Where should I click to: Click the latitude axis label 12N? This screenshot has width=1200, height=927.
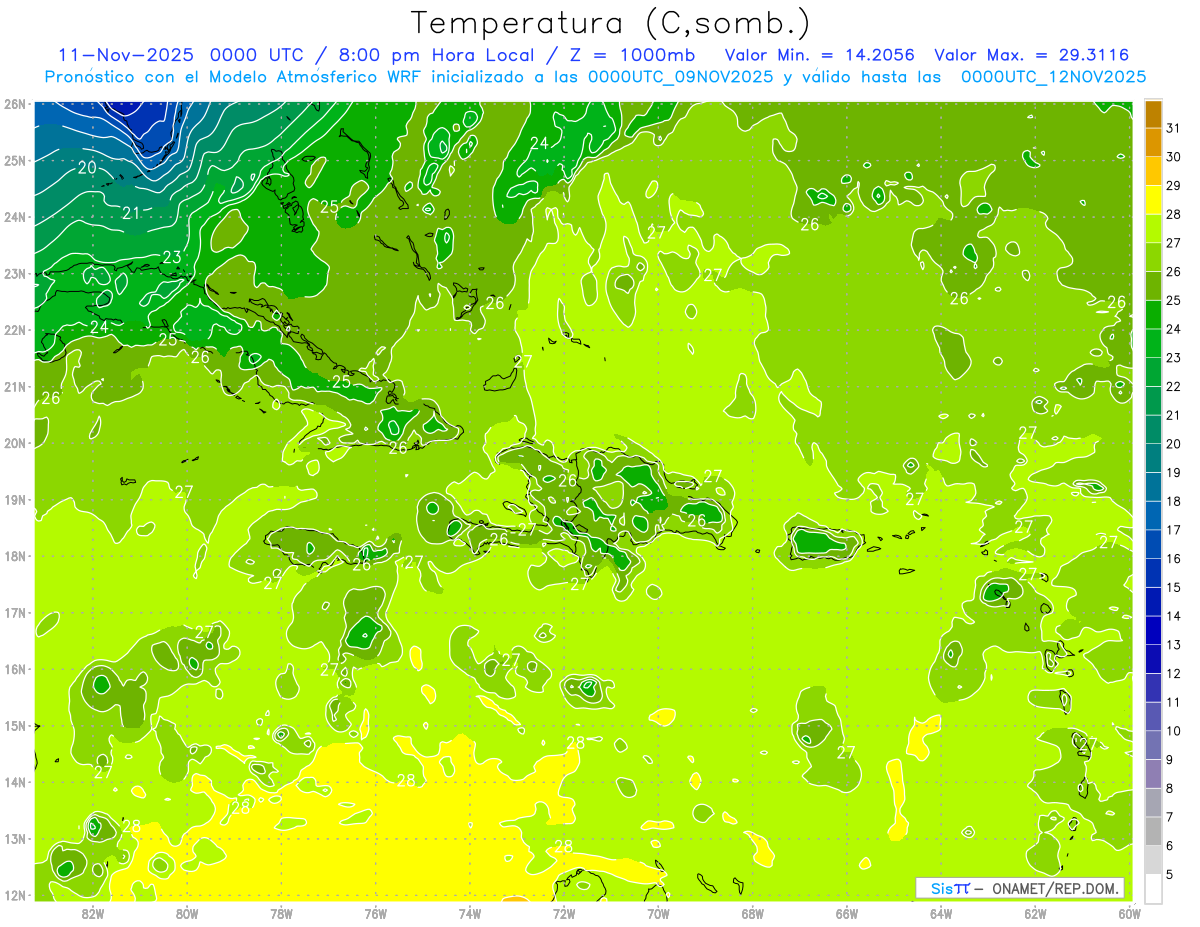(x=14, y=895)
